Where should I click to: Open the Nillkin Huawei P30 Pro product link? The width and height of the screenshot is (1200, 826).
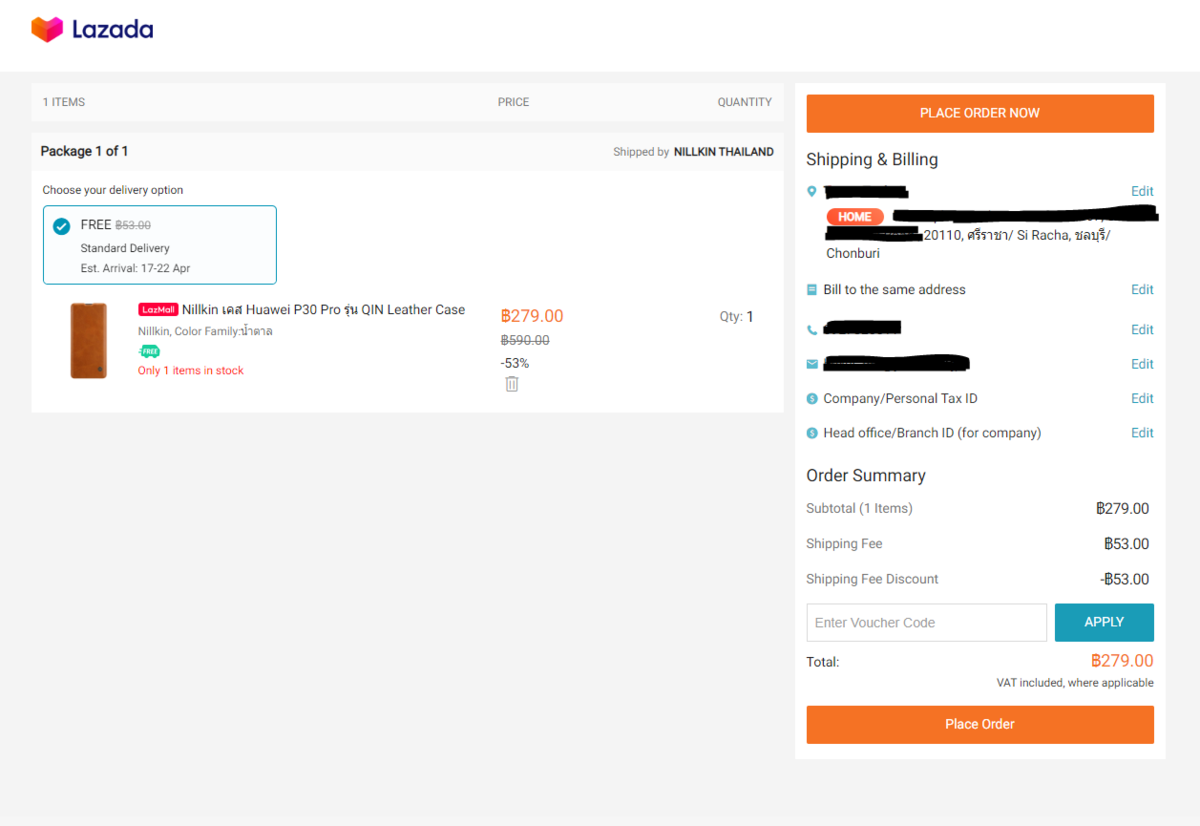(323, 310)
